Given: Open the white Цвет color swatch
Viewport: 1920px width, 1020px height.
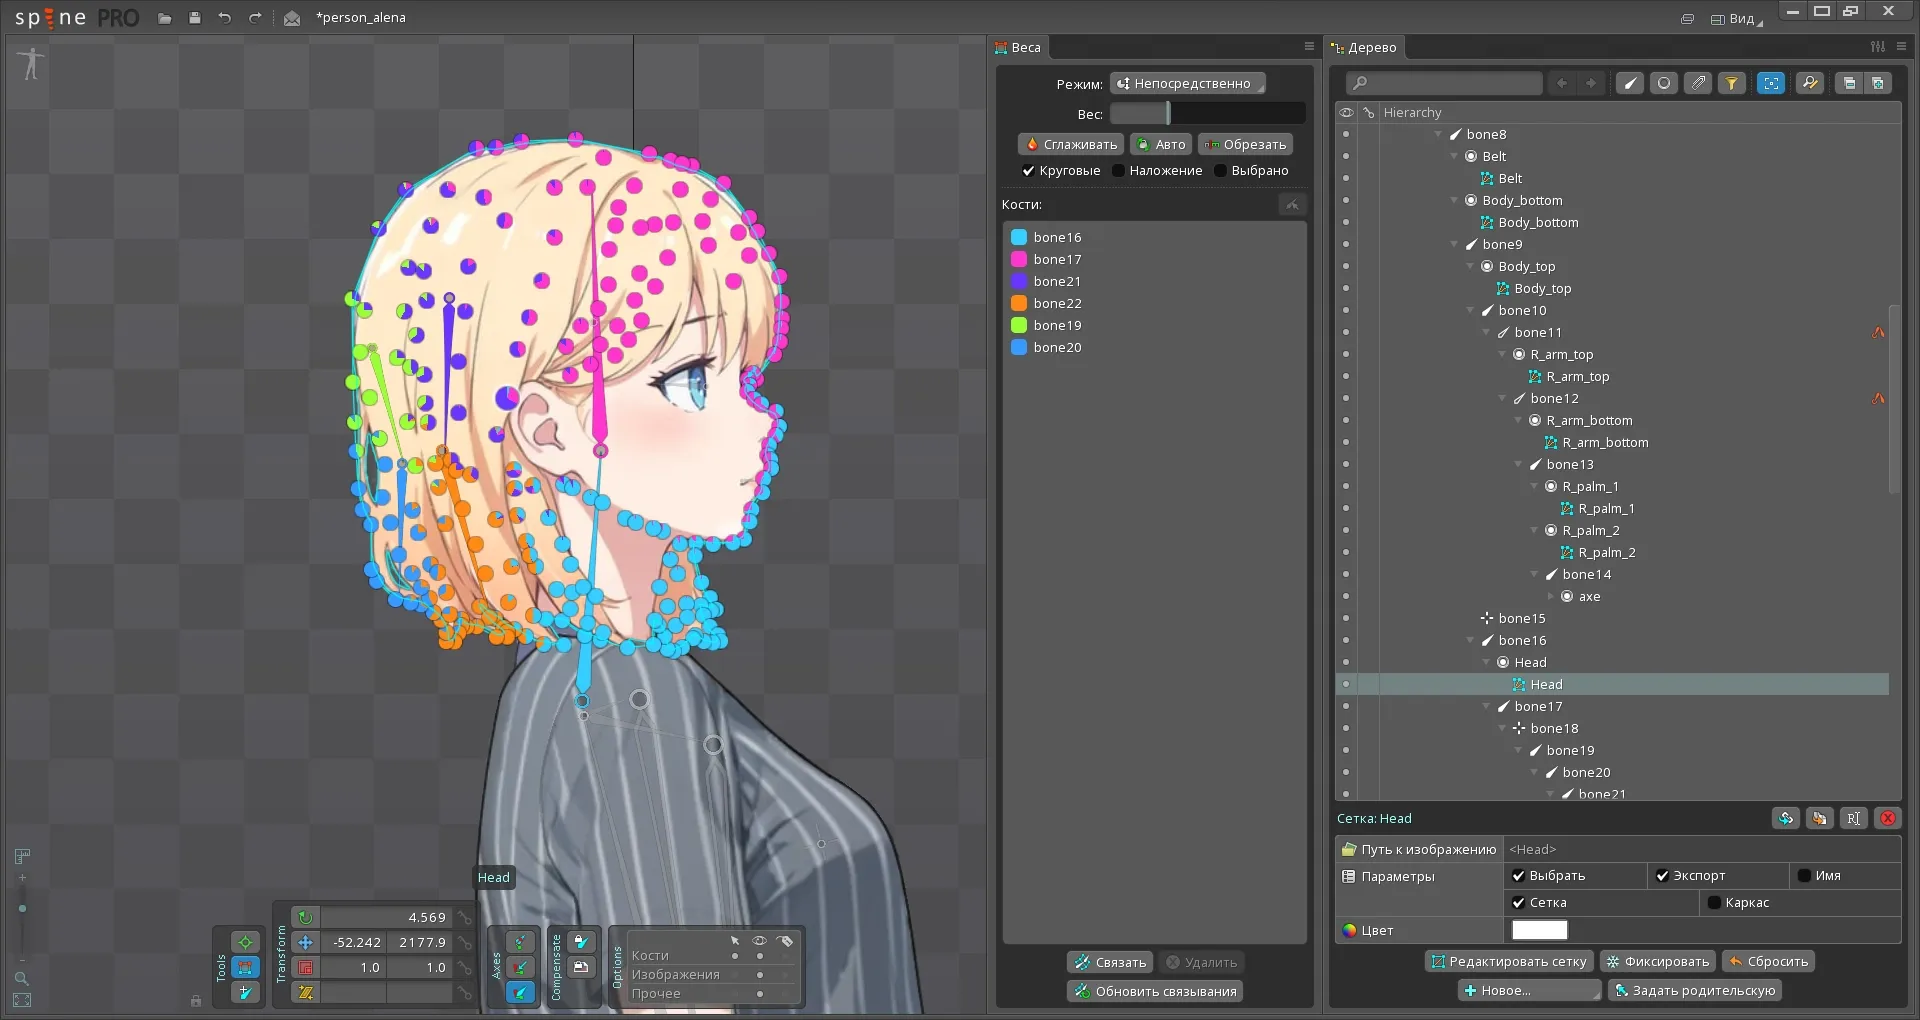Looking at the screenshot, I should 1539,930.
